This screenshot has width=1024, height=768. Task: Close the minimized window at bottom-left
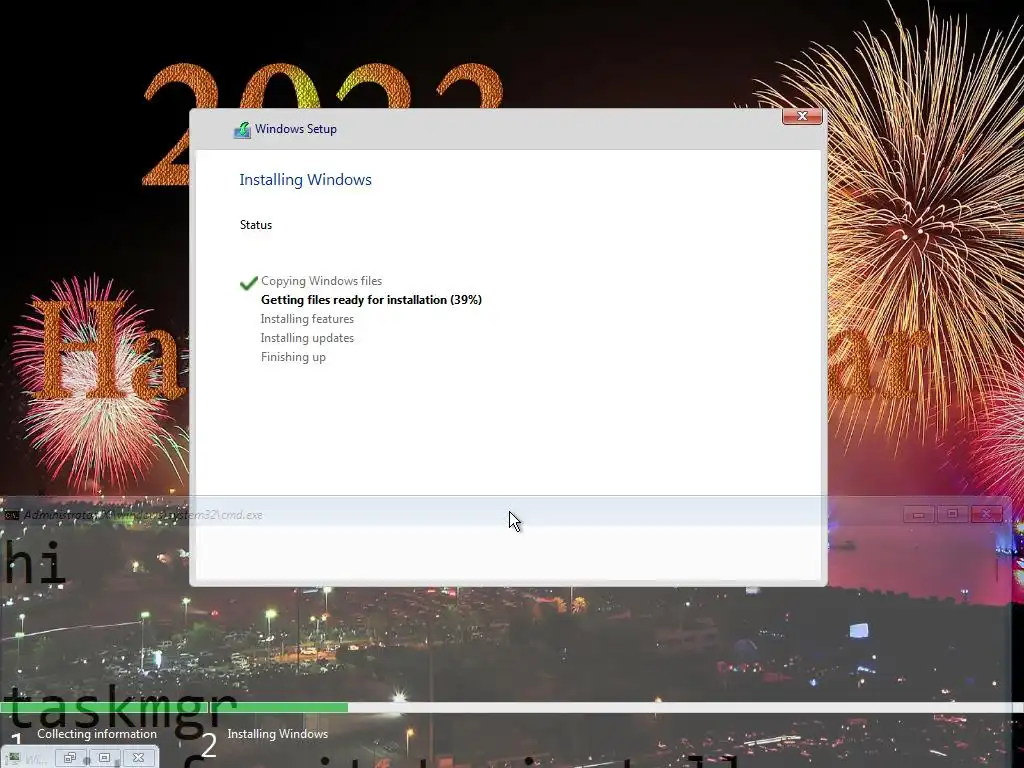138,758
